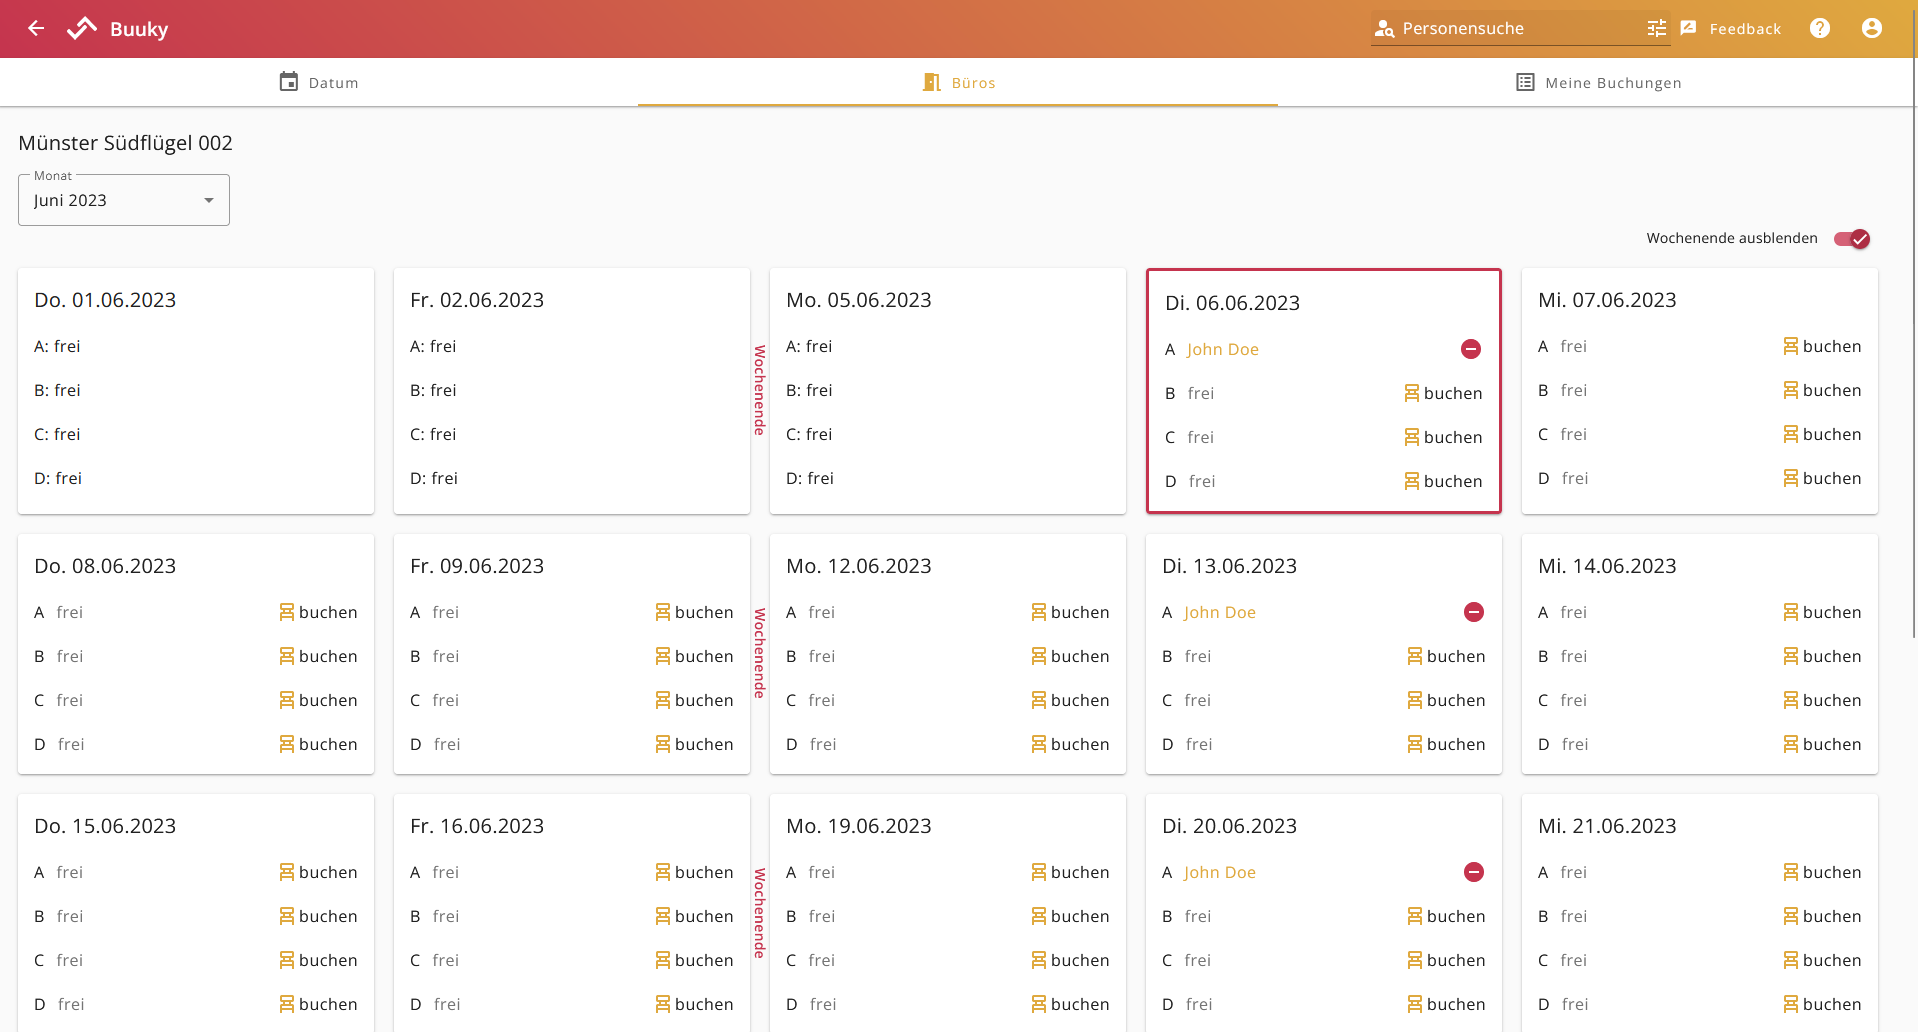1918x1032 pixels.
Task: Cancel John Doe booking on 06.06.2023
Action: pos(1471,349)
